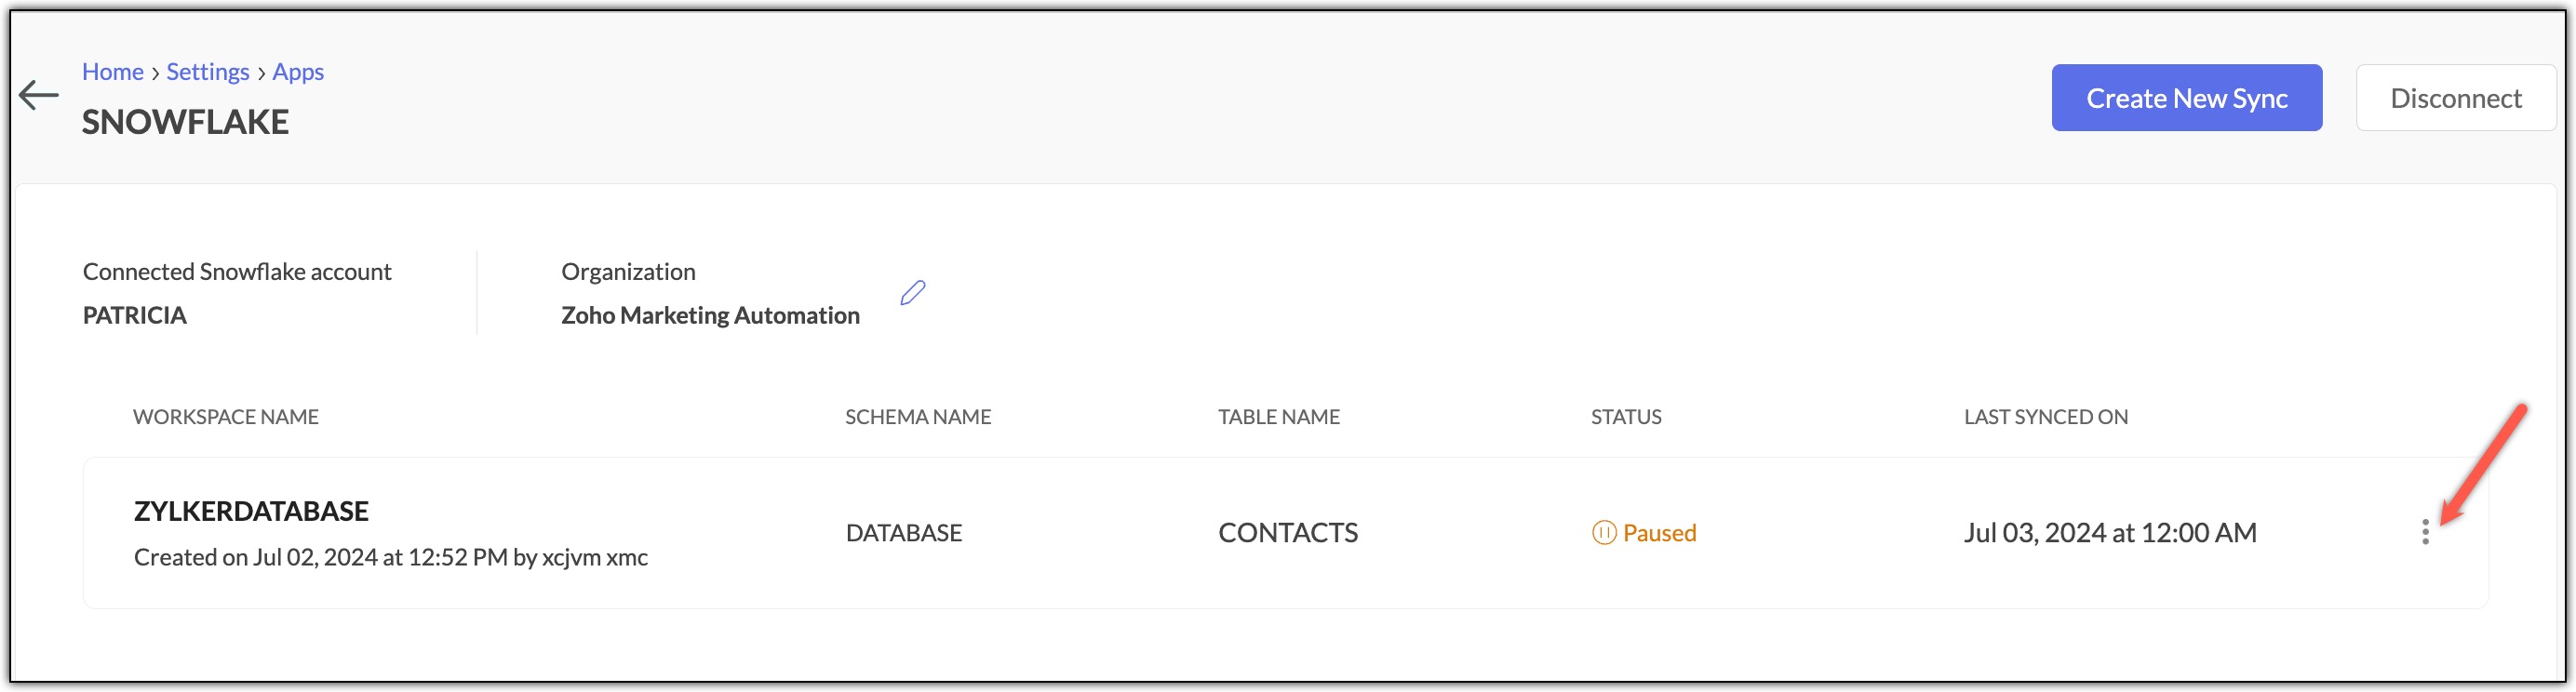This screenshot has width=2576, height=692.
Task: Click the LAST SYNCED ON column header
Action: pyautogui.click(x=2045, y=417)
